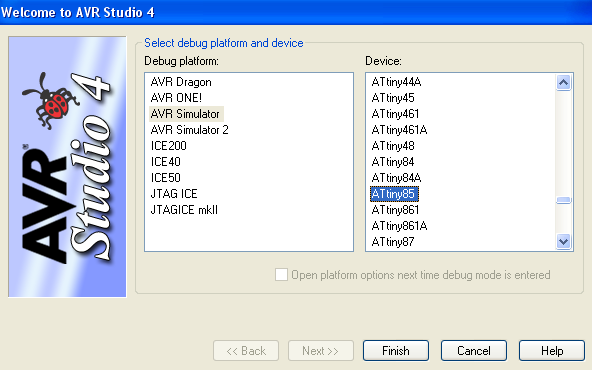Select ATtiny861A device
The height and width of the screenshot is (370, 592).
(x=399, y=226)
